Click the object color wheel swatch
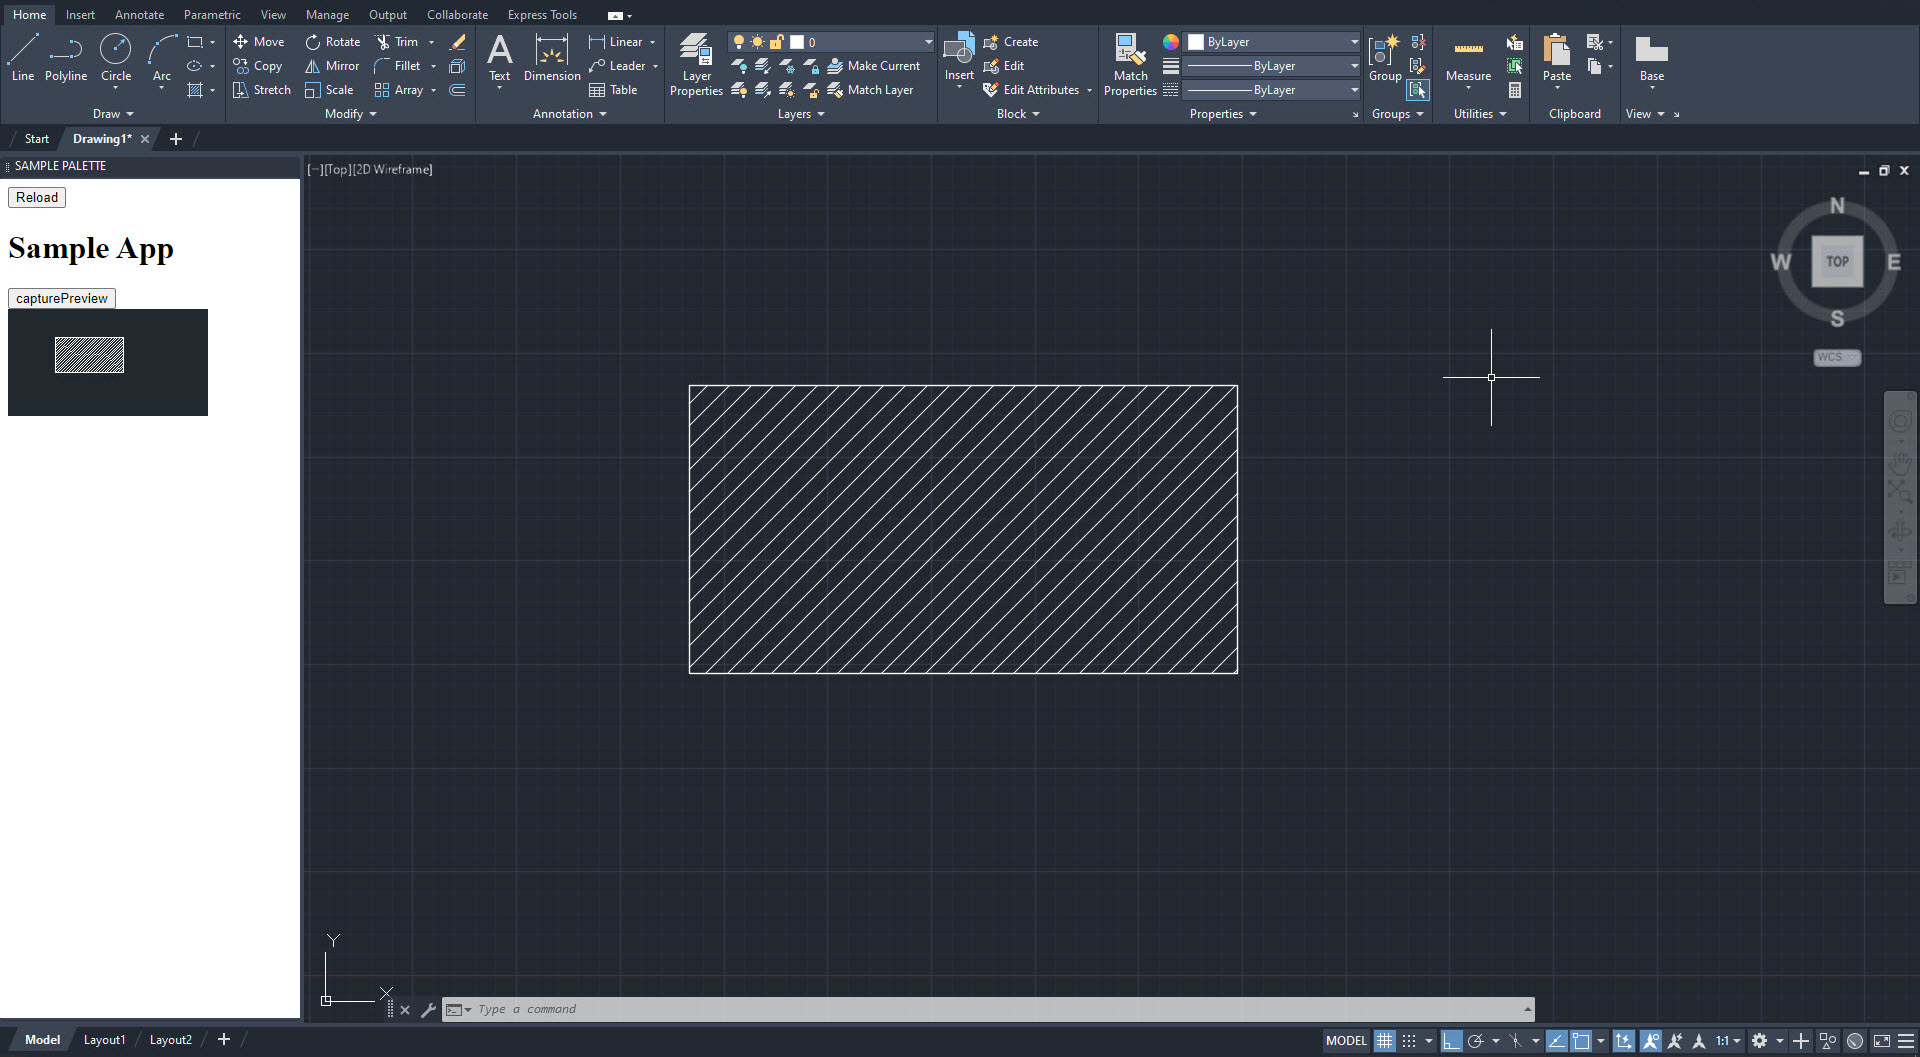The image size is (1920, 1057). click(1170, 42)
